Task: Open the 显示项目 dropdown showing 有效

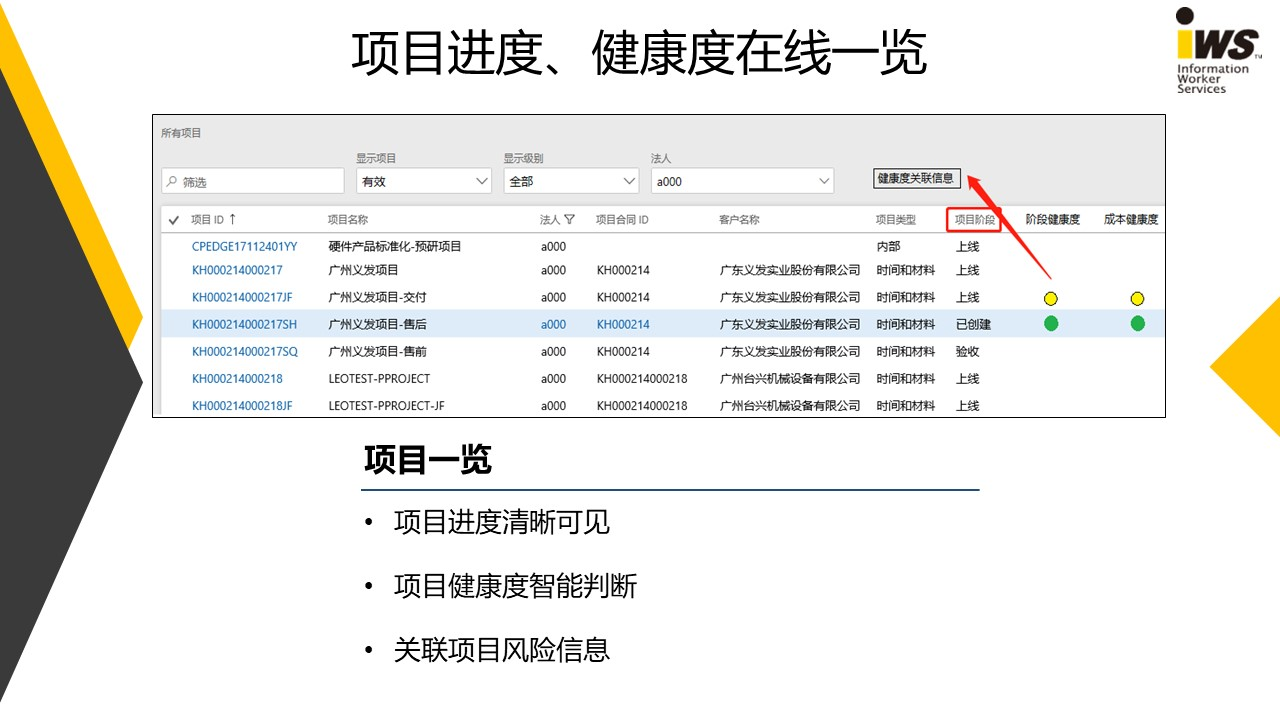Action: pyautogui.click(x=424, y=181)
